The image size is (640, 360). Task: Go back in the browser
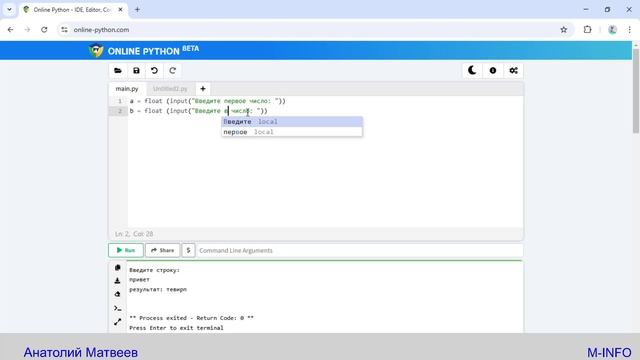[11, 30]
